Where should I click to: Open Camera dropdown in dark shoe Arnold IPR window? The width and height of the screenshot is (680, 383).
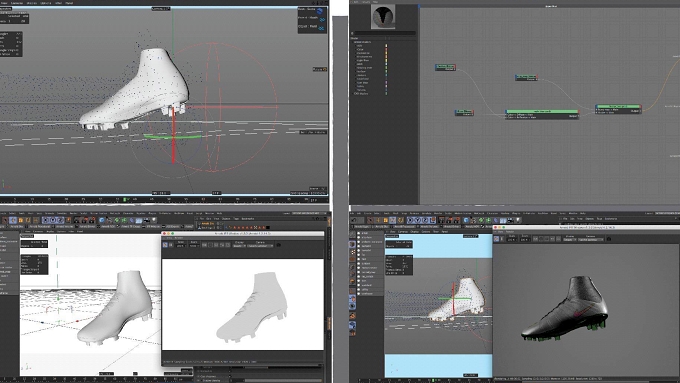[x=591, y=240]
